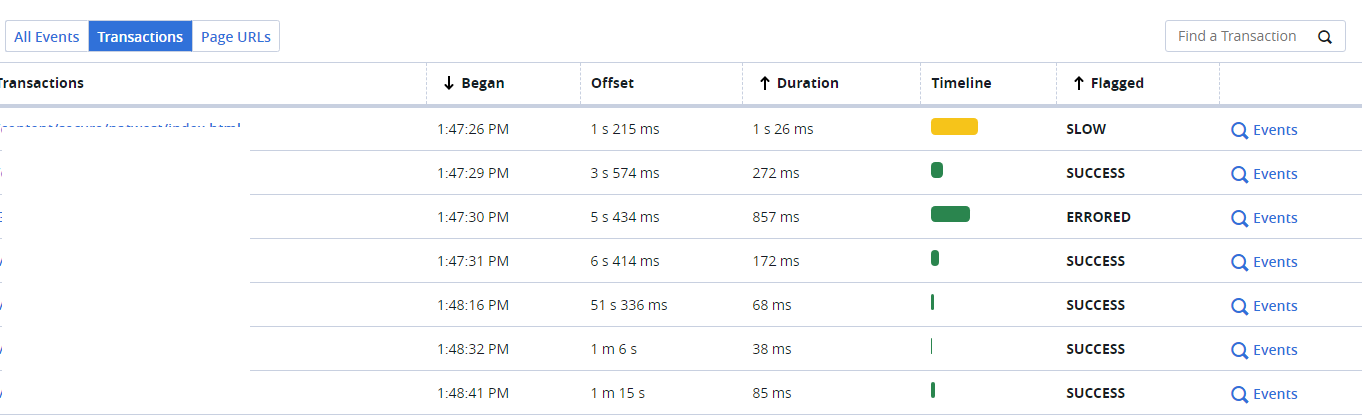This screenshot has width=1362, height=415.
Task: Click the Events magnifier icon in the 1:48:32 PM row
Action: coord(1239,350)
